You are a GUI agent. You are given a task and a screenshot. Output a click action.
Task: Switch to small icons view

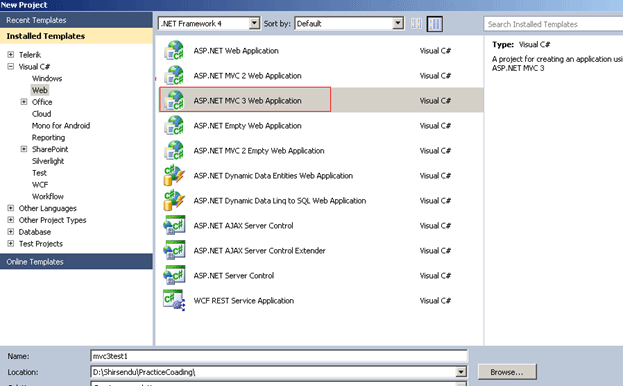tap(416, 24)
